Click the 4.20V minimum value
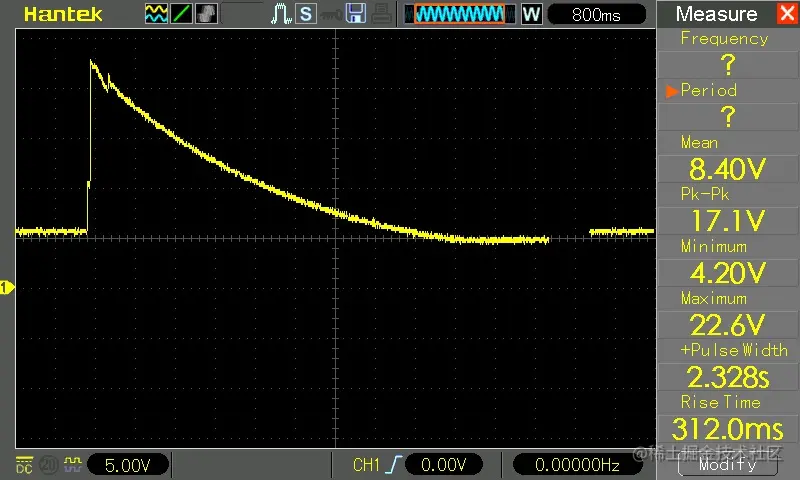 [728, 273]
